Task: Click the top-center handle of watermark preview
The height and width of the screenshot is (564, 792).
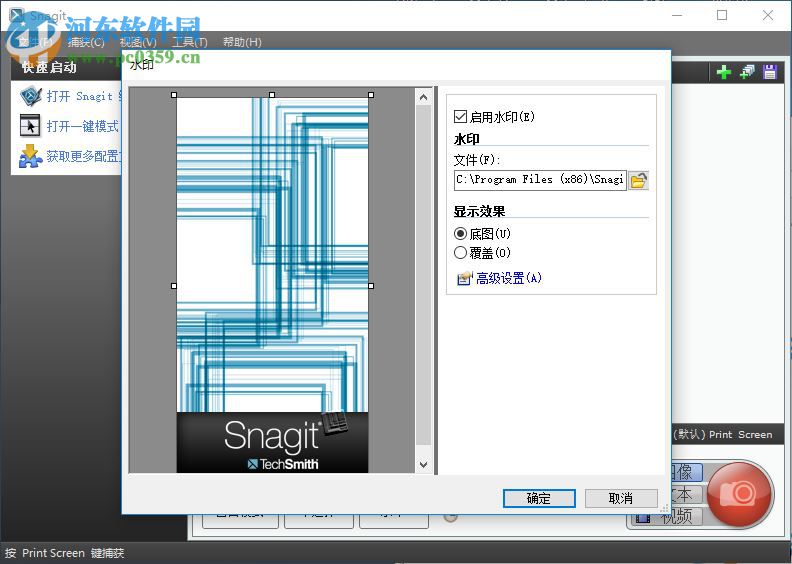Action: [x=272, y=95]
